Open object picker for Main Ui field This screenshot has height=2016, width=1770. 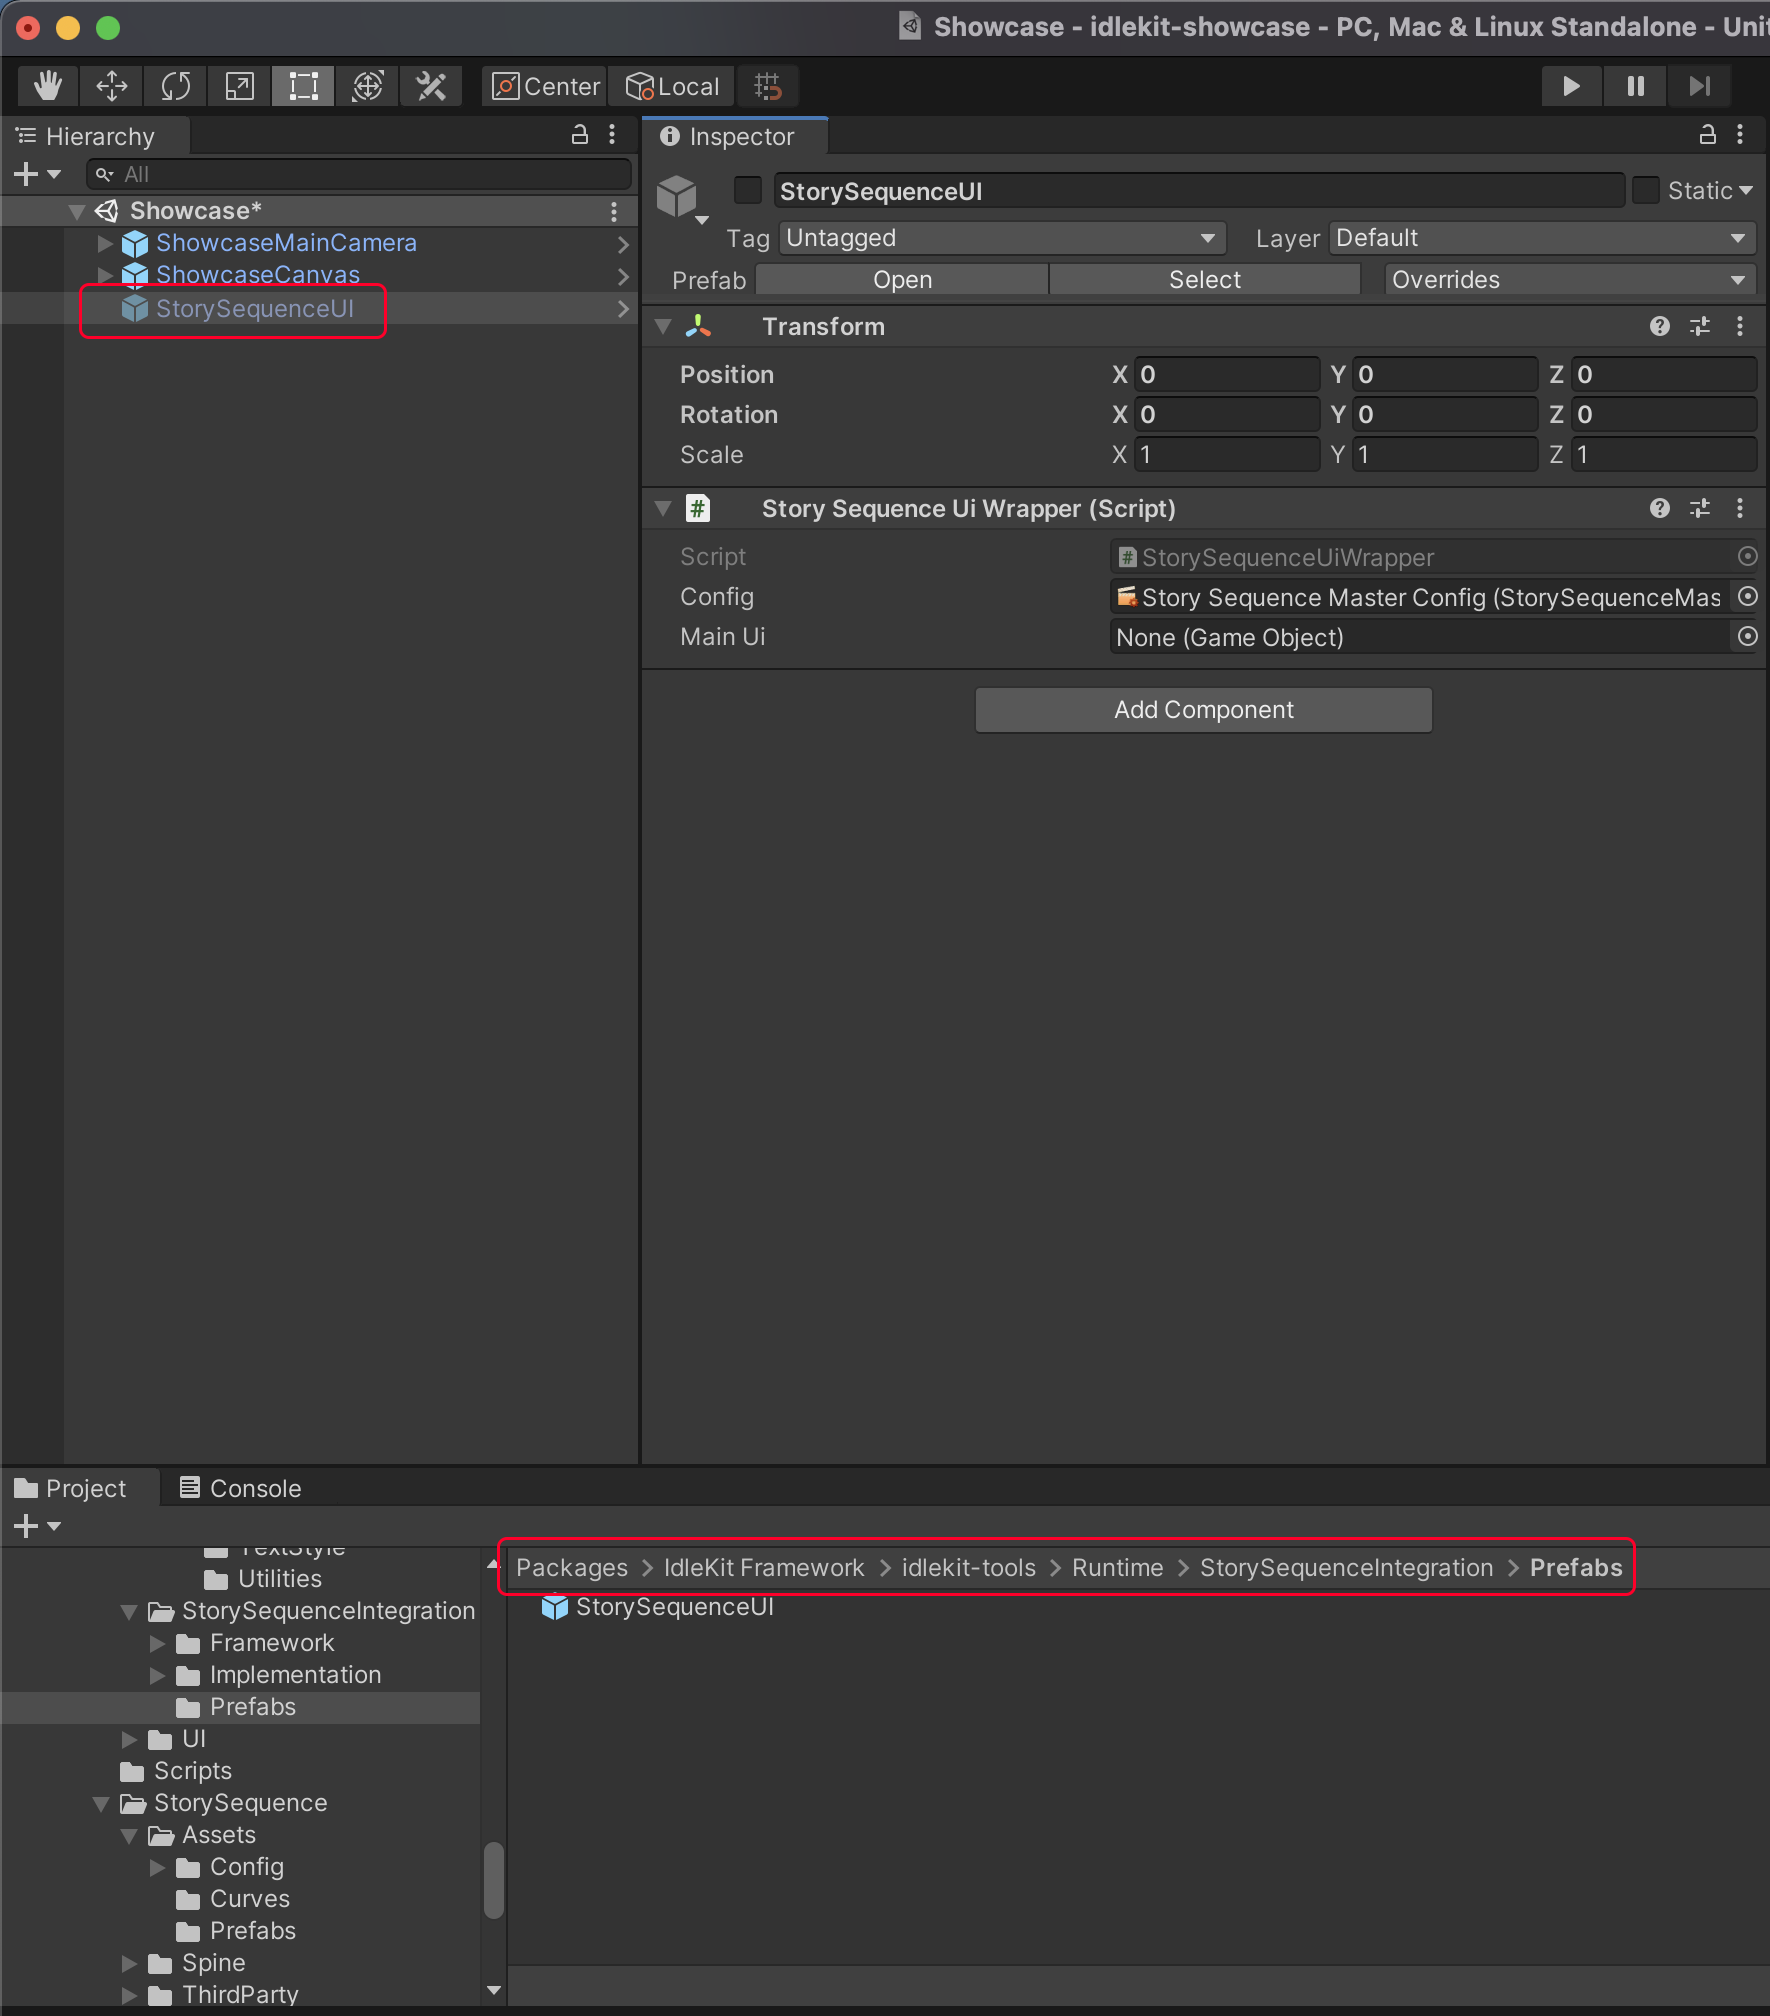pos(1747,636)
